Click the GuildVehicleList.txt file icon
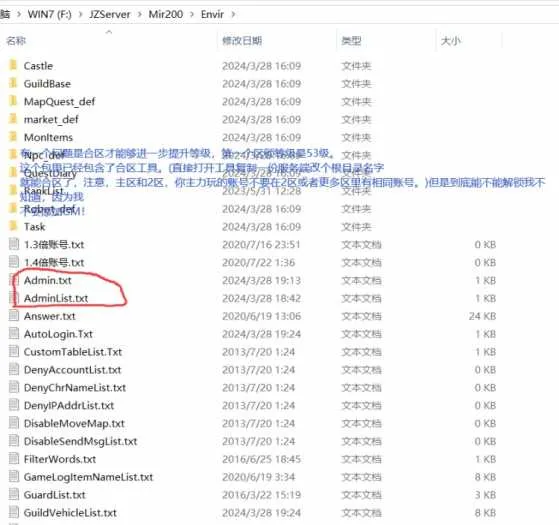The image size is (559, 525). pyautogui.click(x=14, y=512)
